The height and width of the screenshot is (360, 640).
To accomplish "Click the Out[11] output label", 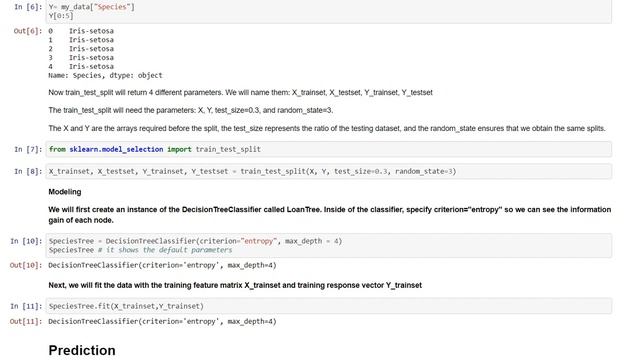I will pyautogui.click(x=26, y=322).
